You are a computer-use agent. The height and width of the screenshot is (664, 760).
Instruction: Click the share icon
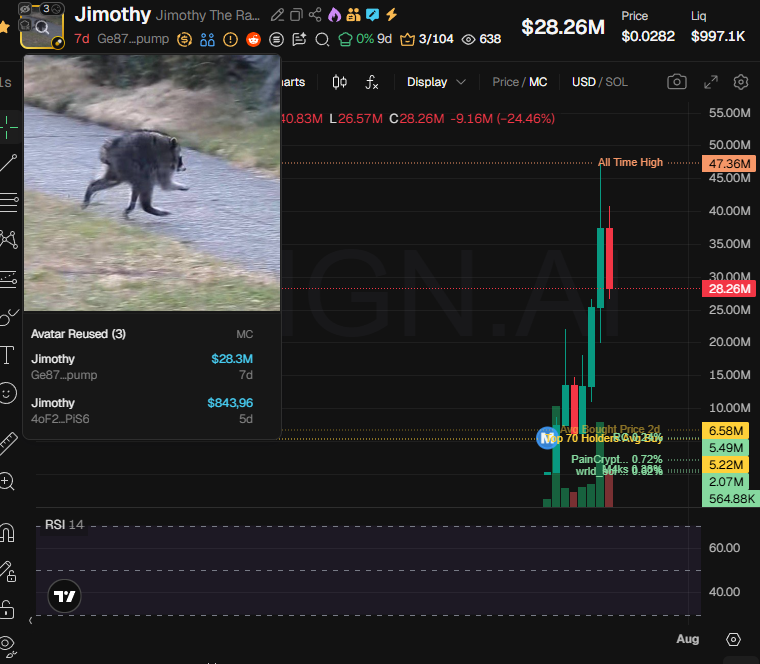[x=315, y=15]
